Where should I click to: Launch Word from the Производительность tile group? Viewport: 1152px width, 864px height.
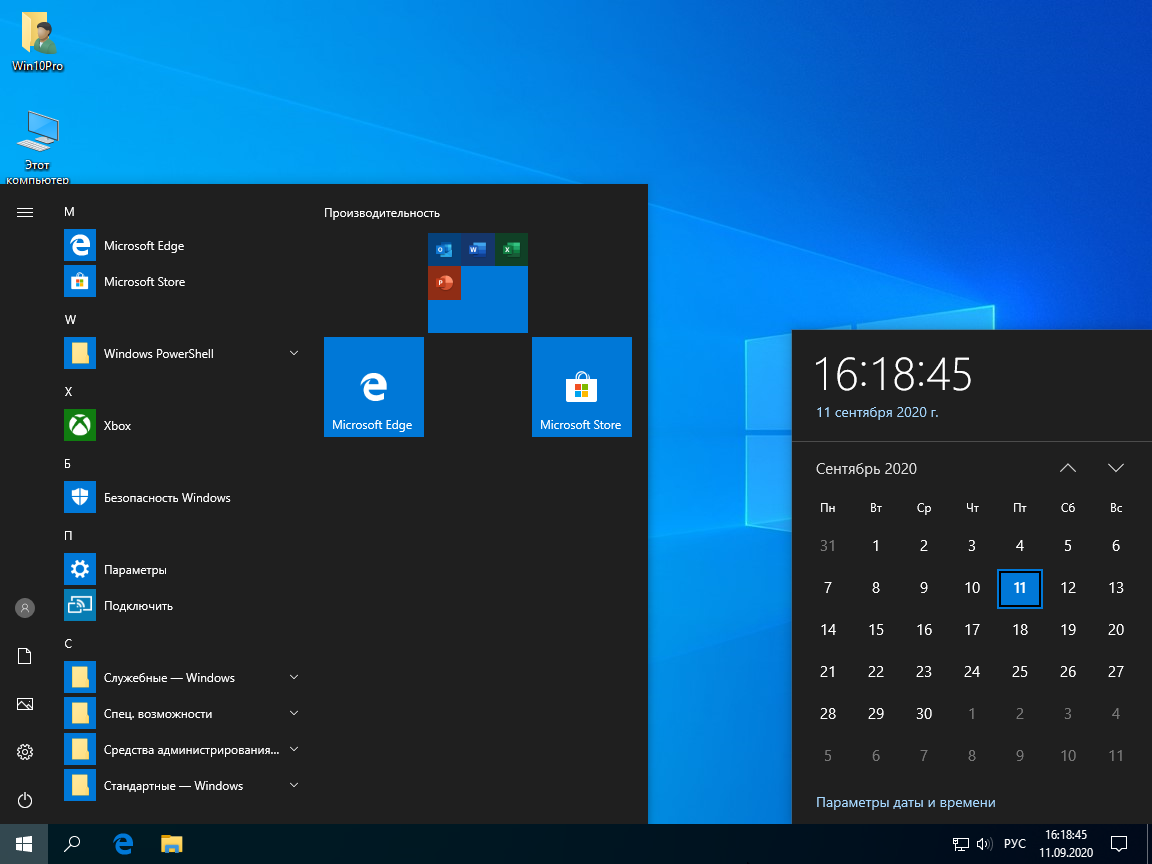point(476,249)
